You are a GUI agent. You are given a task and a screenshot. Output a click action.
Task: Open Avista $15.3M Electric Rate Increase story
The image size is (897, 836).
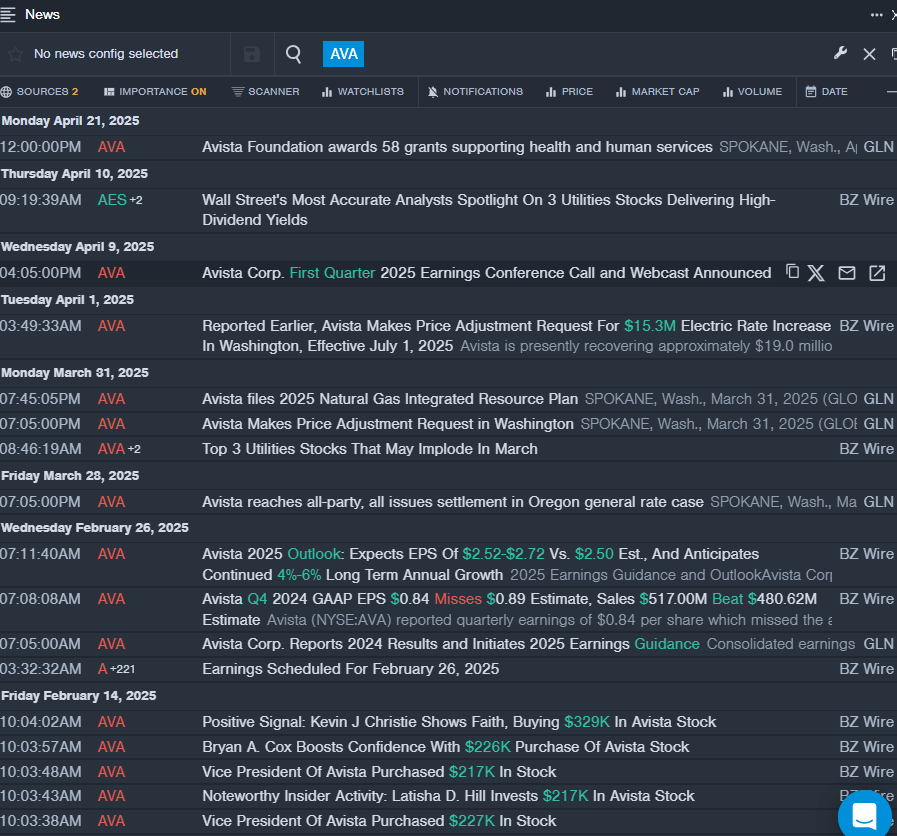coord(517,336)
